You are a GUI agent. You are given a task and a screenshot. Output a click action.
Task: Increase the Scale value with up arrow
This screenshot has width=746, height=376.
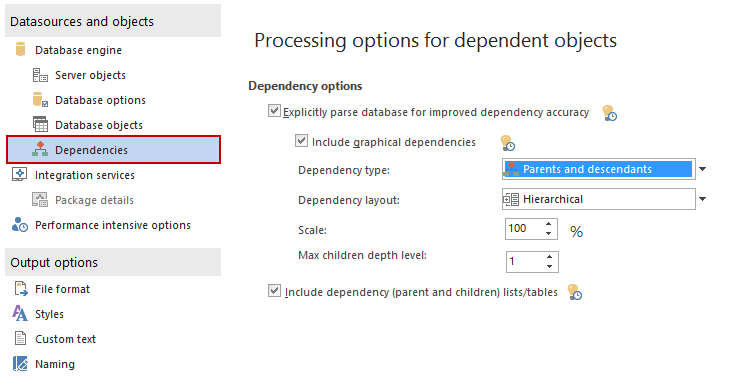tap(549, 224)
